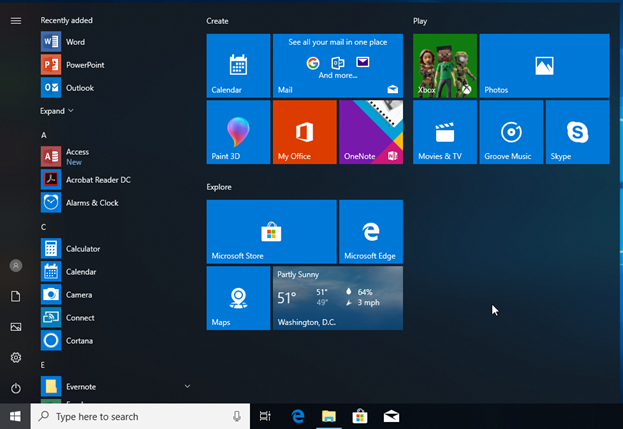This screenshot has width=623, height=429.
Task: Open the Xbox tile
Action: (445, 66)
